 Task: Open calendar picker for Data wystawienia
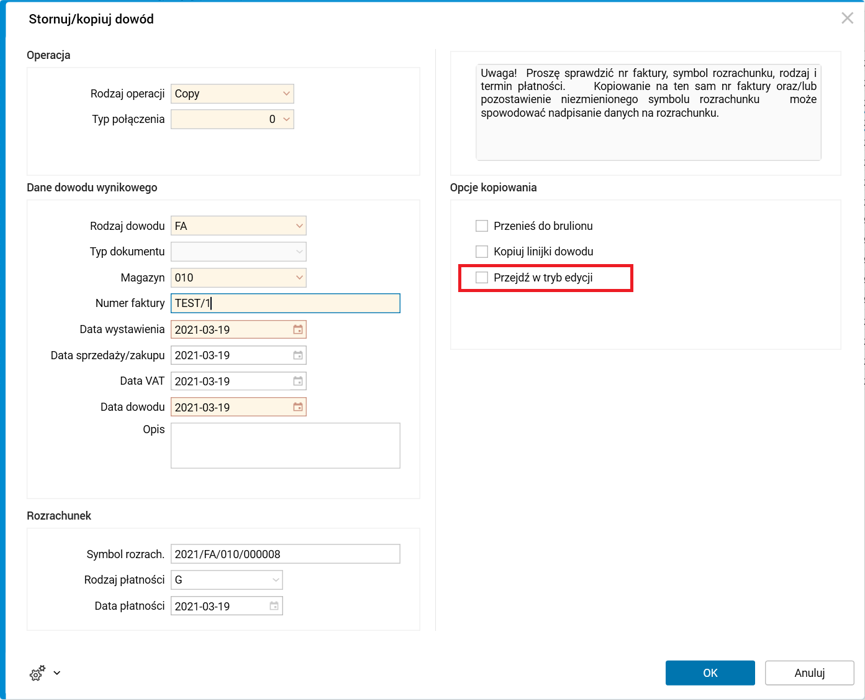click(298, 329)
